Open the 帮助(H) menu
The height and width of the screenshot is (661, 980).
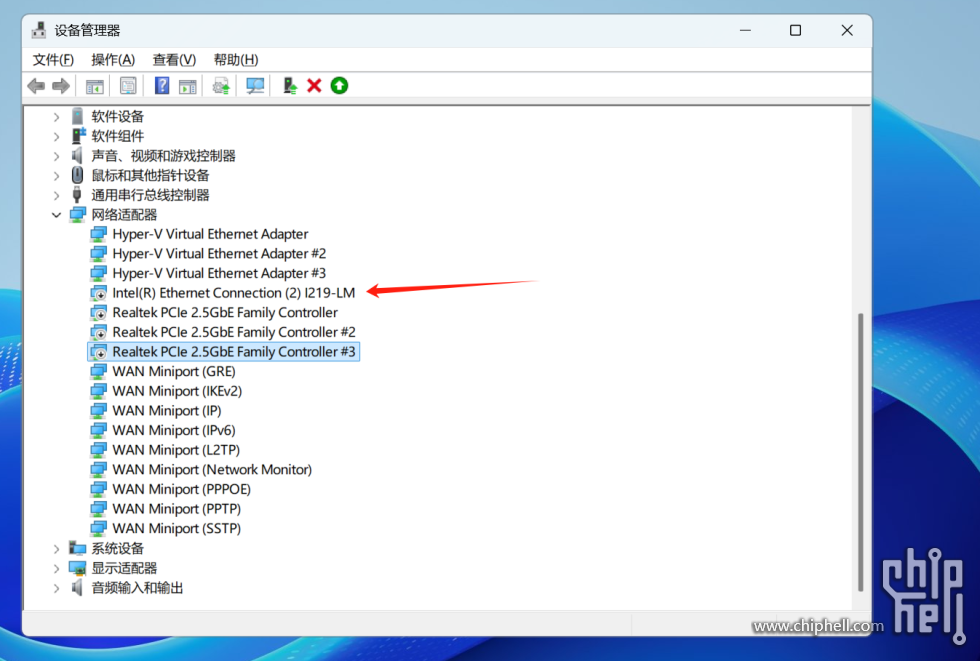[236, 60]
